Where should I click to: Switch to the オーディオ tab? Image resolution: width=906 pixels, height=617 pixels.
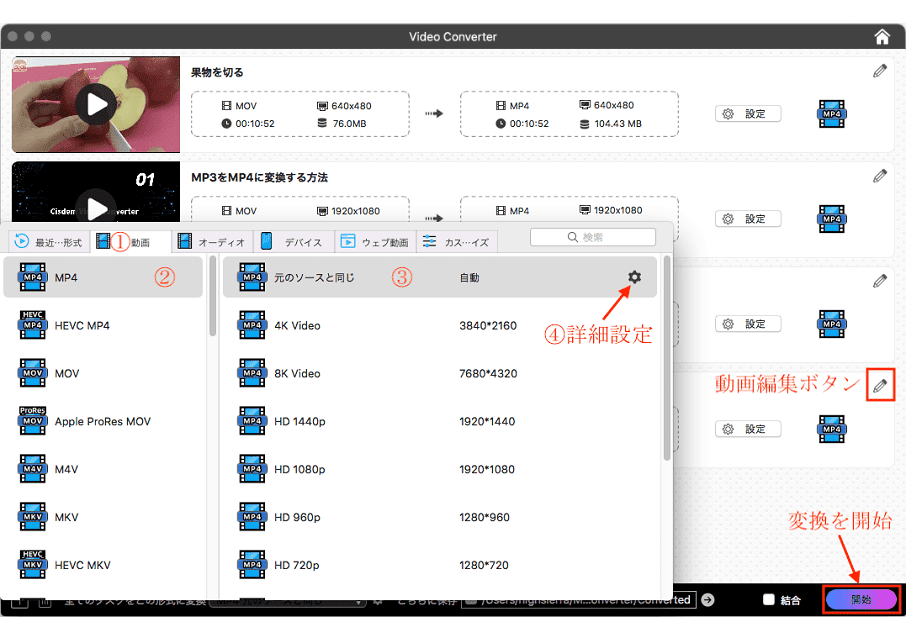pos(210,241)
